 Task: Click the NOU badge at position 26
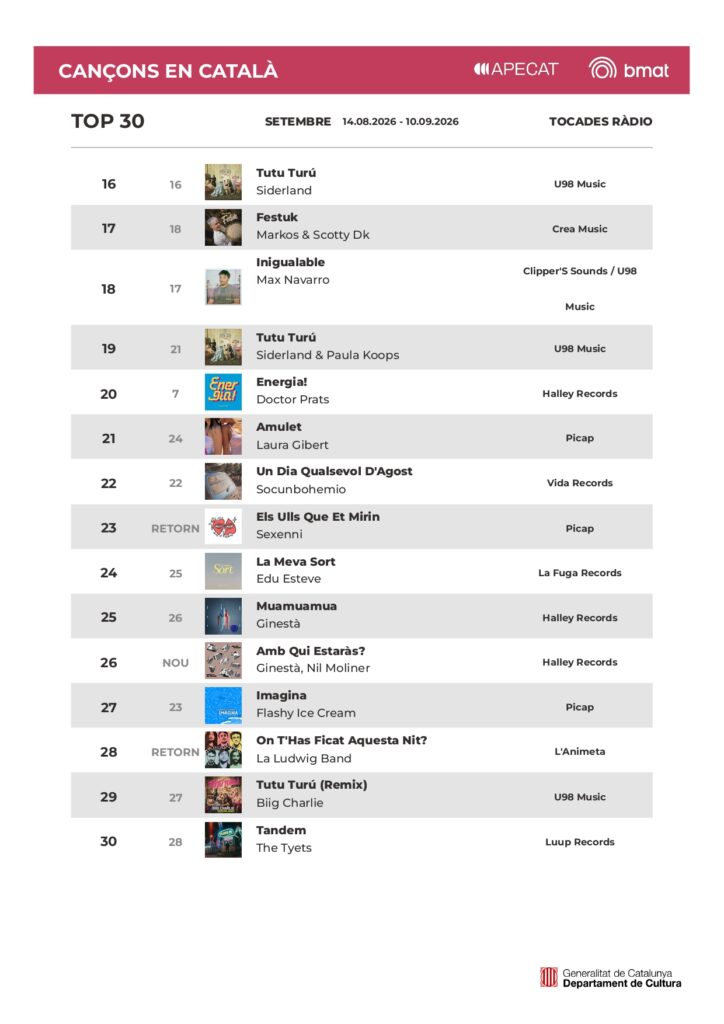tap(176, 663)
